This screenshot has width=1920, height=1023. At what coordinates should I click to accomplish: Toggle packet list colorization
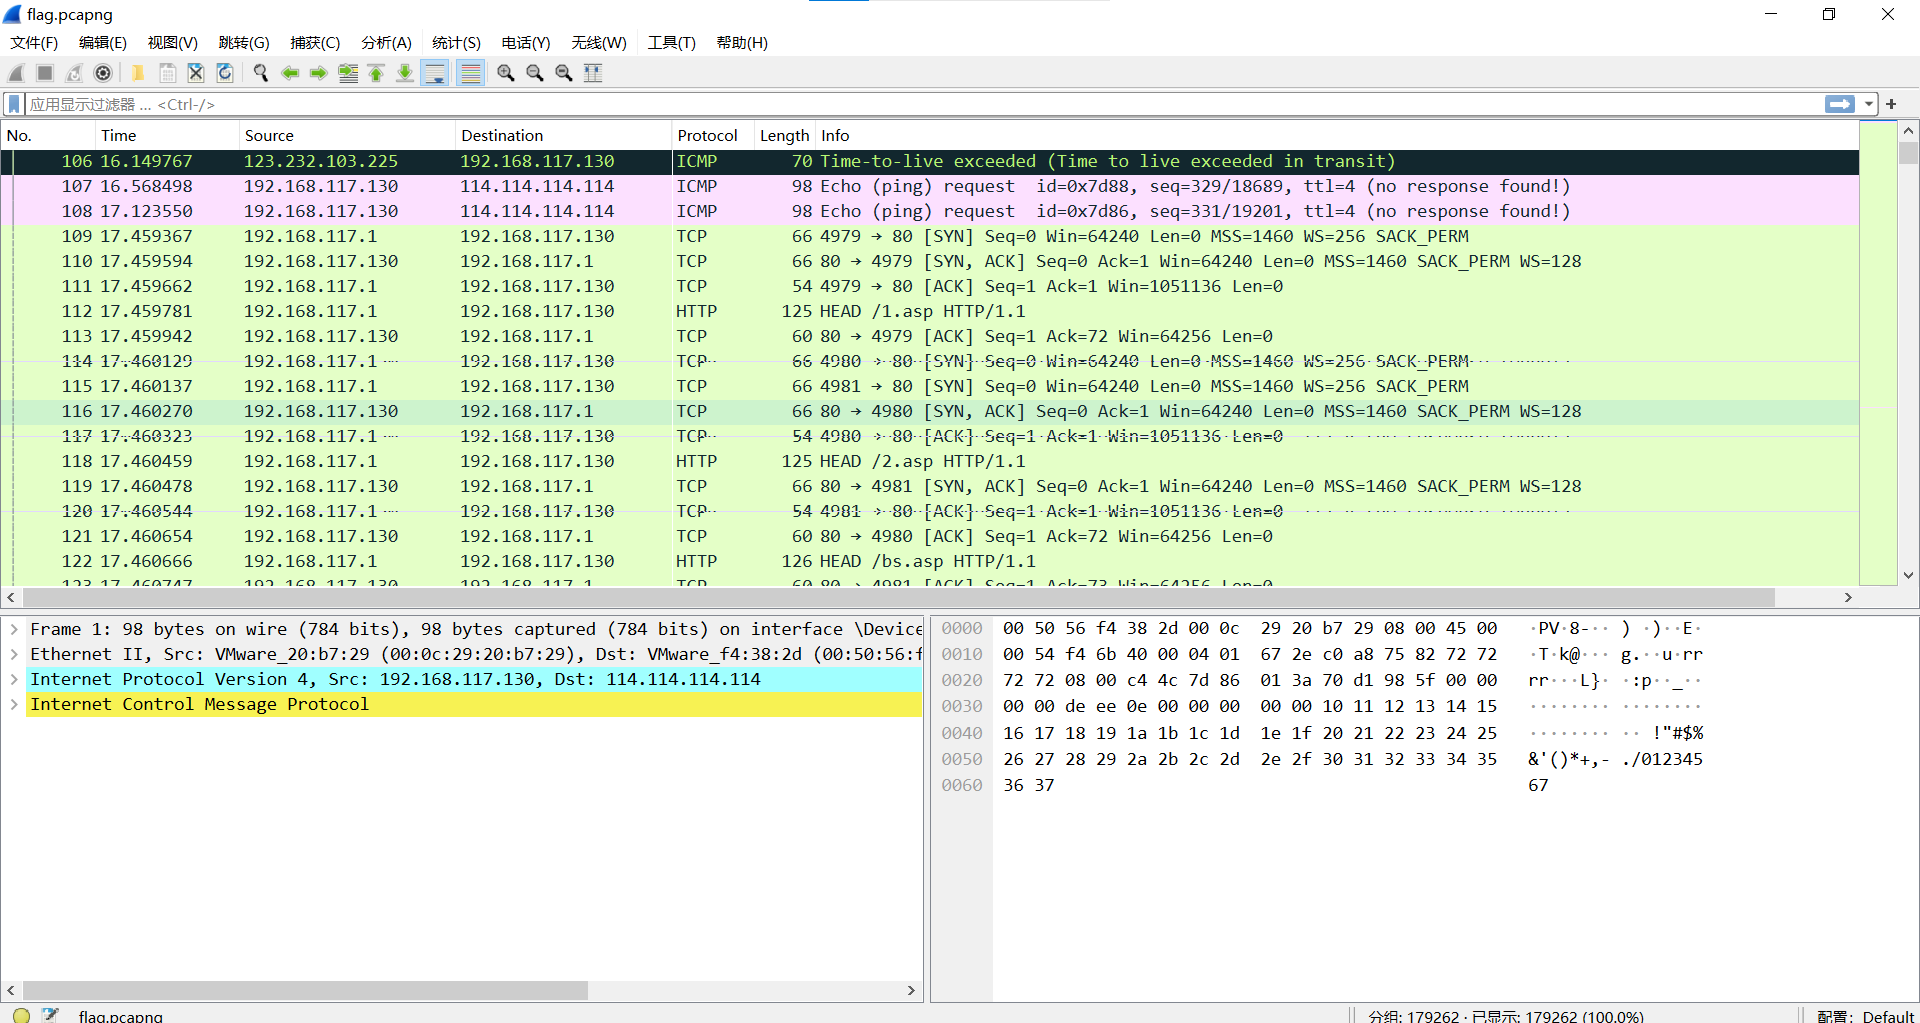pyautogui.click(x=471, y=73)
